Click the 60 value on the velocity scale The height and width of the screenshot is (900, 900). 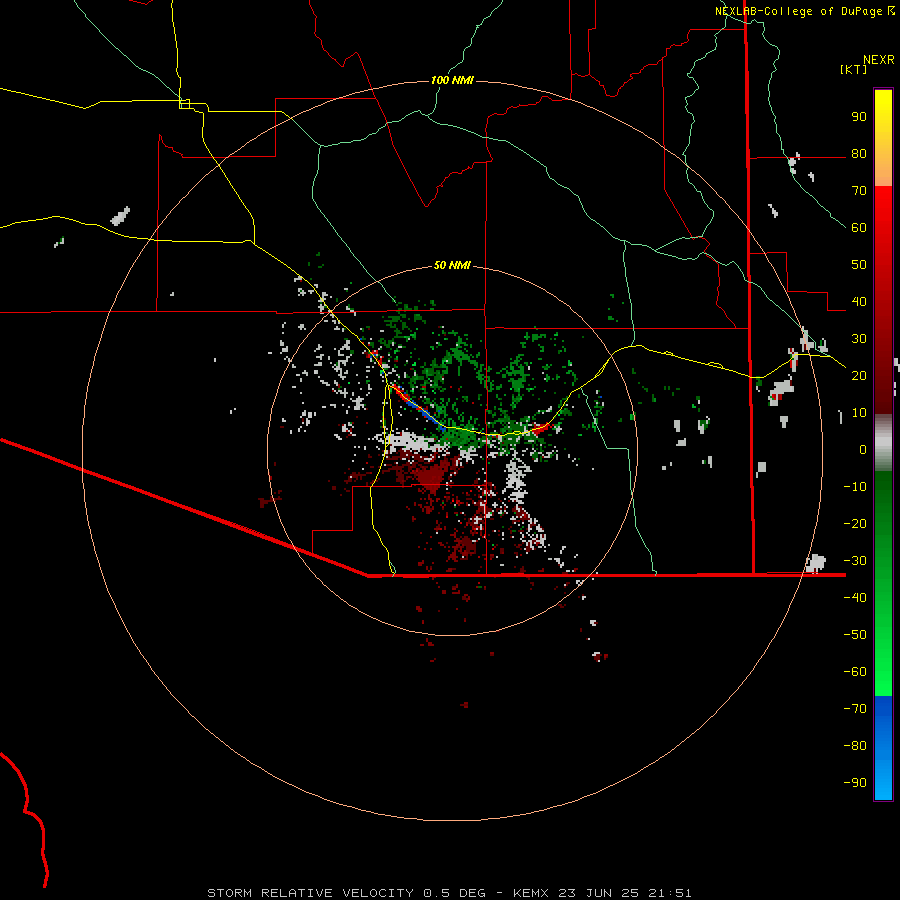[x=859, y=228]
